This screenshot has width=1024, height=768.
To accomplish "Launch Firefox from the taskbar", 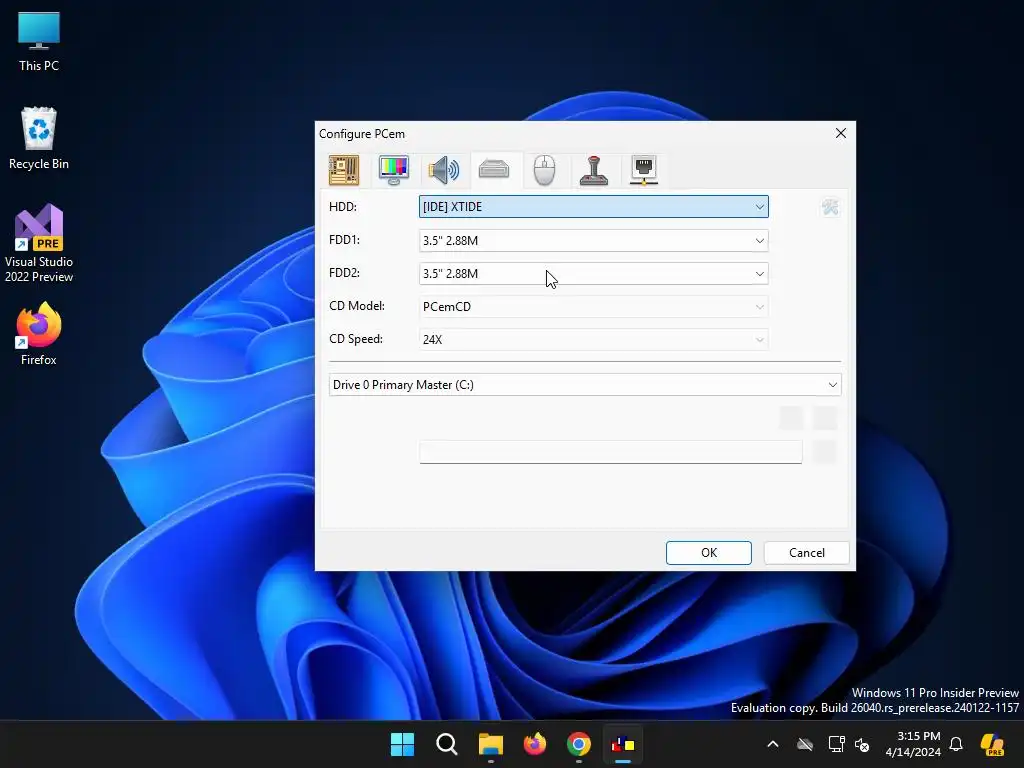I will click(535, 744).
